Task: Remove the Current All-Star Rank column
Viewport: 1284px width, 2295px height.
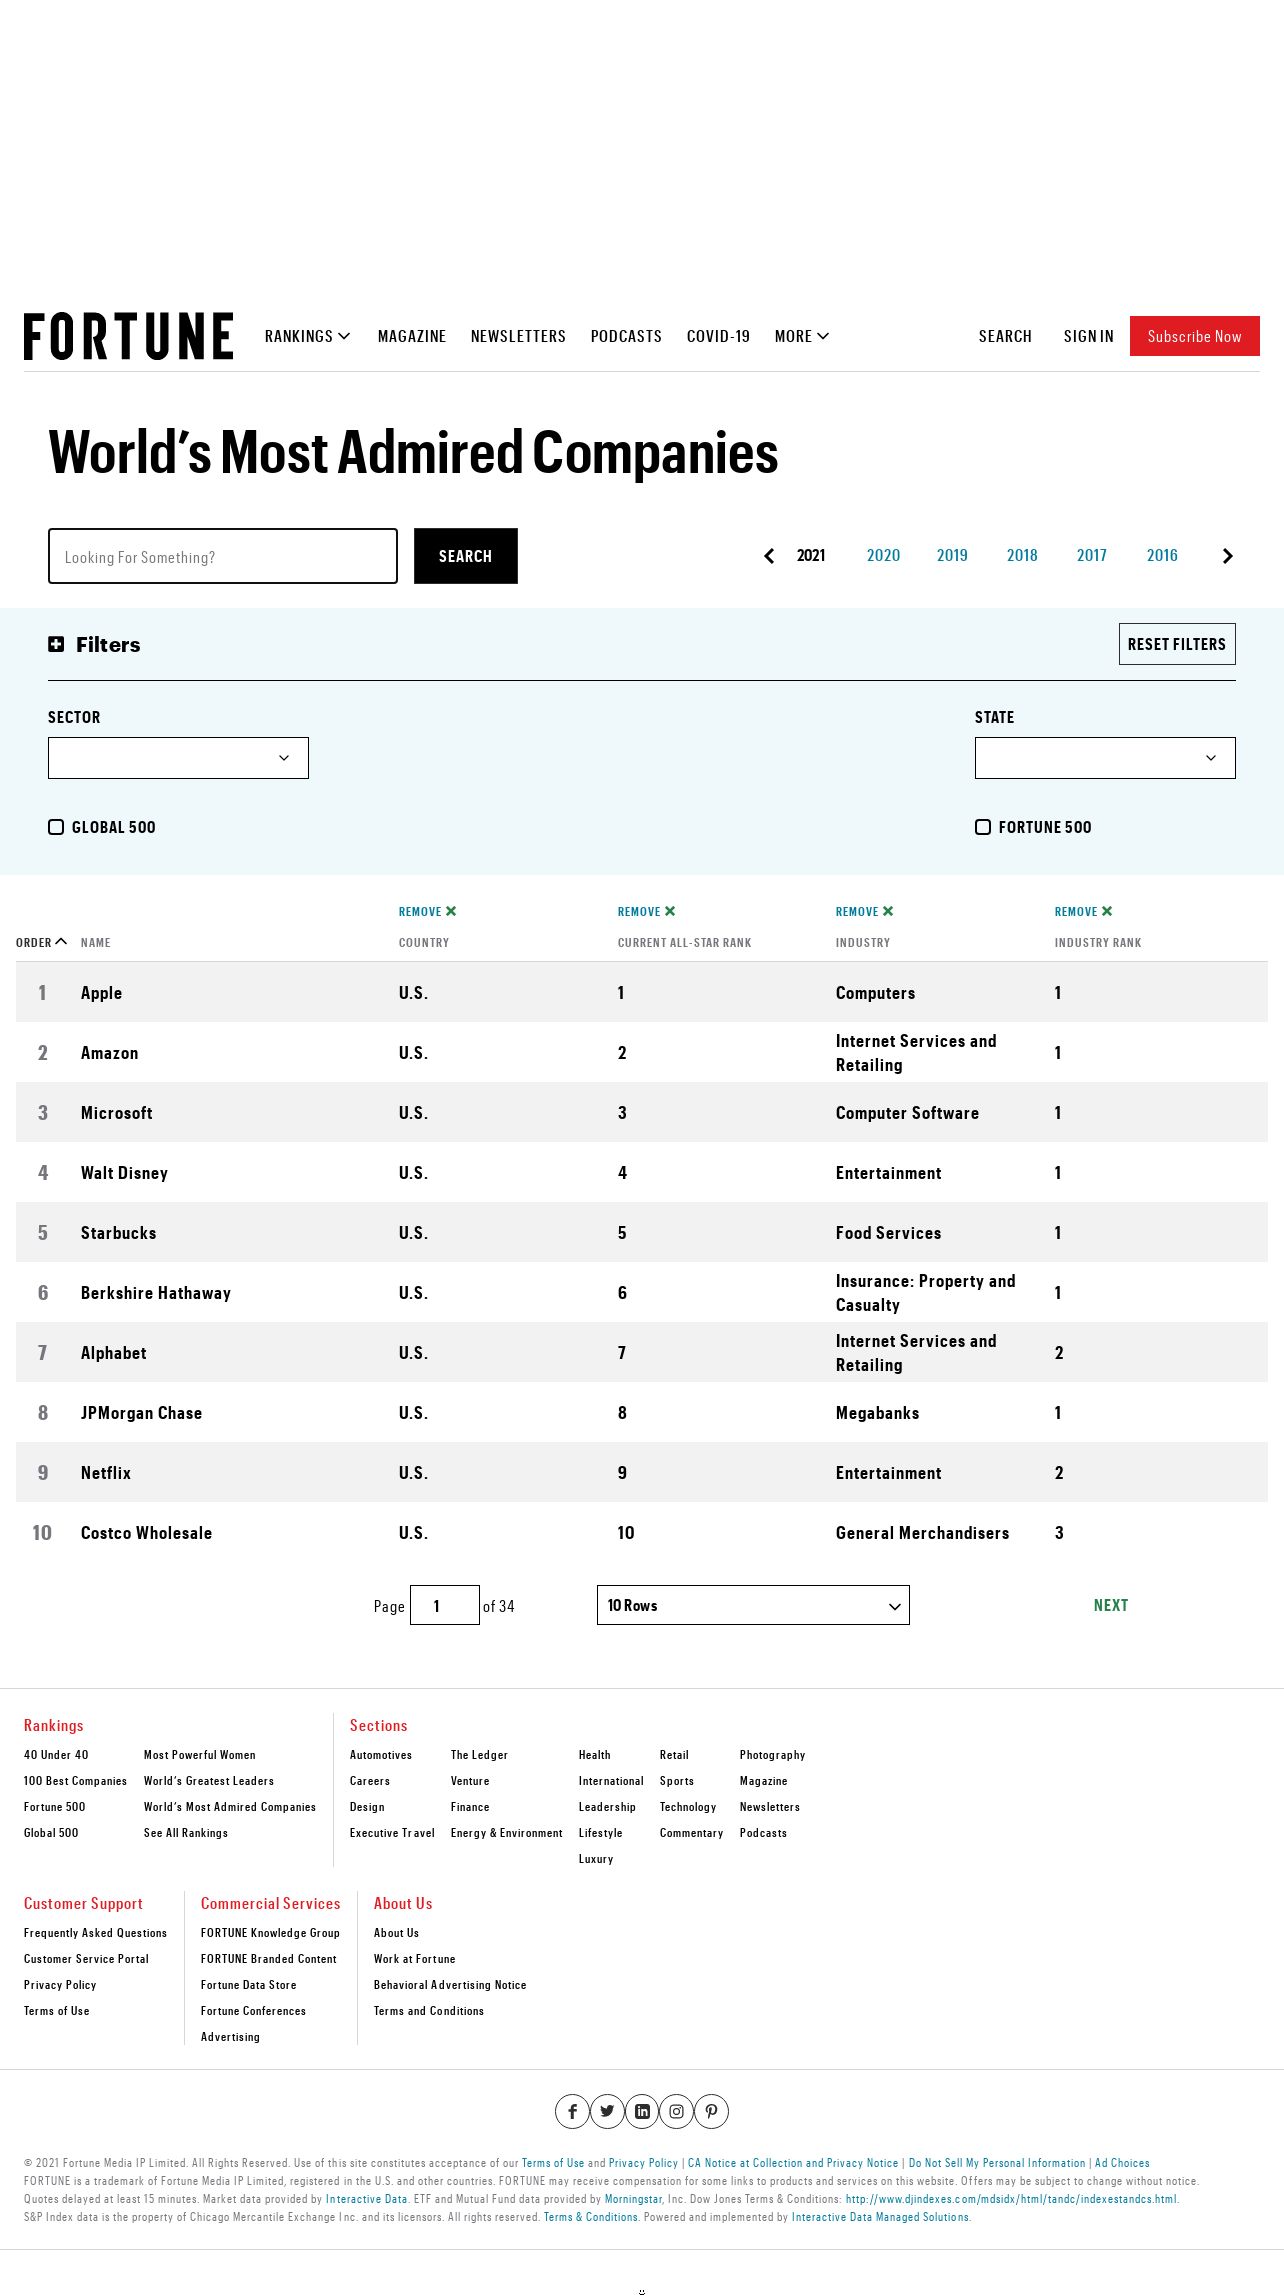Action: click(646, 911)
